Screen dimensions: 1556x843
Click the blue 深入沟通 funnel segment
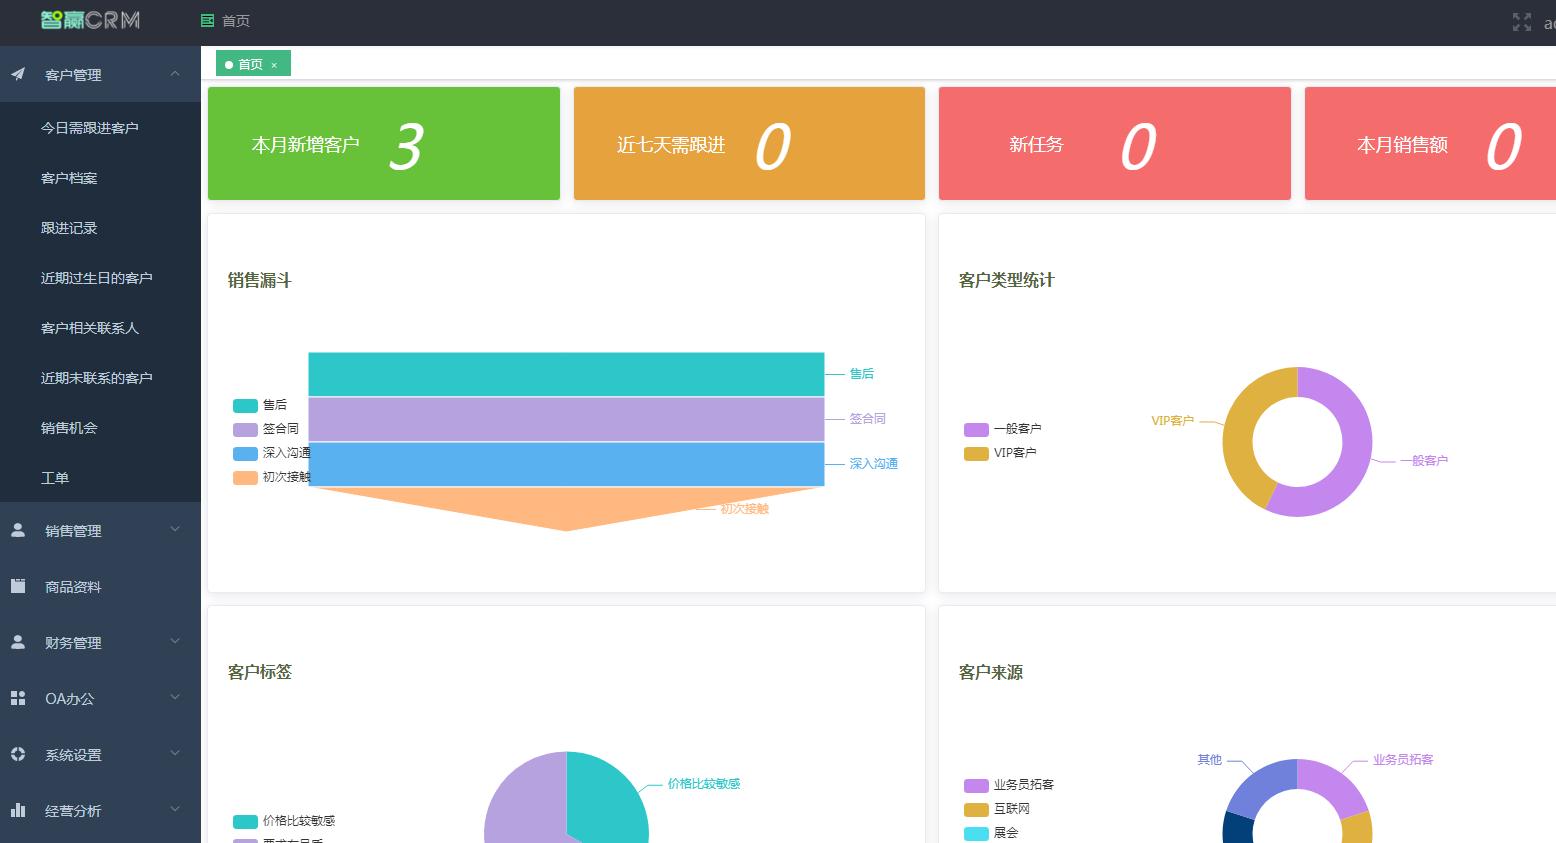[566, 464]
